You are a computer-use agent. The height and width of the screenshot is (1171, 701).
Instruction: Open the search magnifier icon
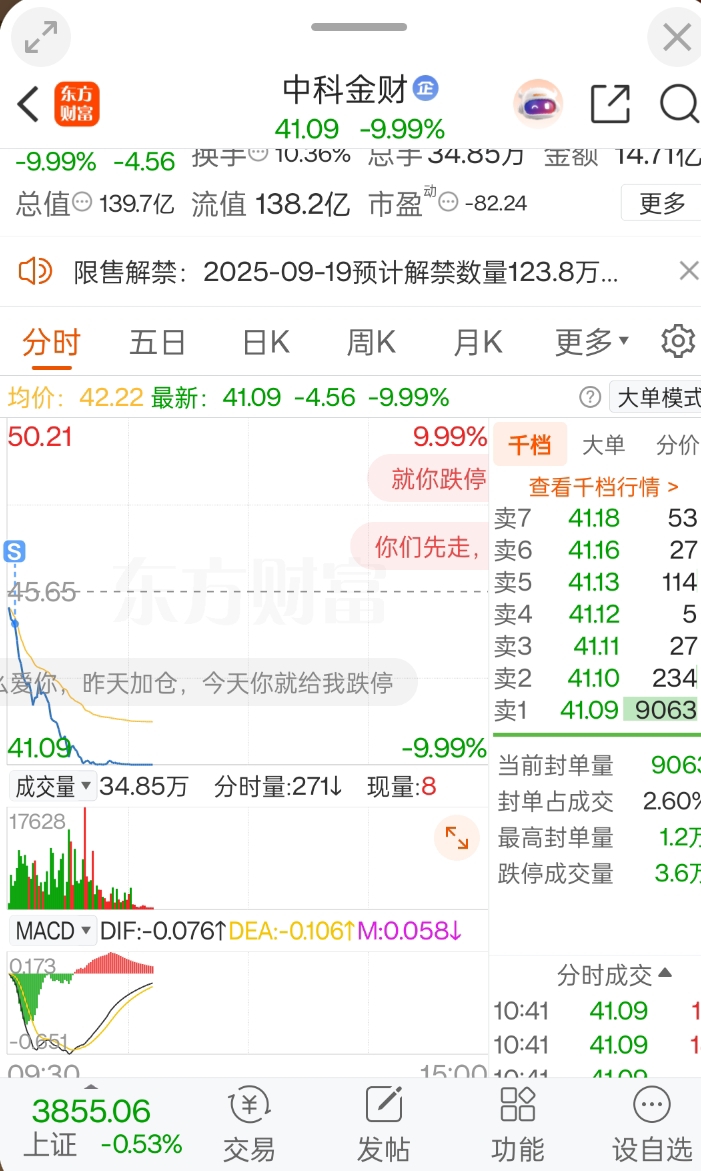[x=679, y=104]
